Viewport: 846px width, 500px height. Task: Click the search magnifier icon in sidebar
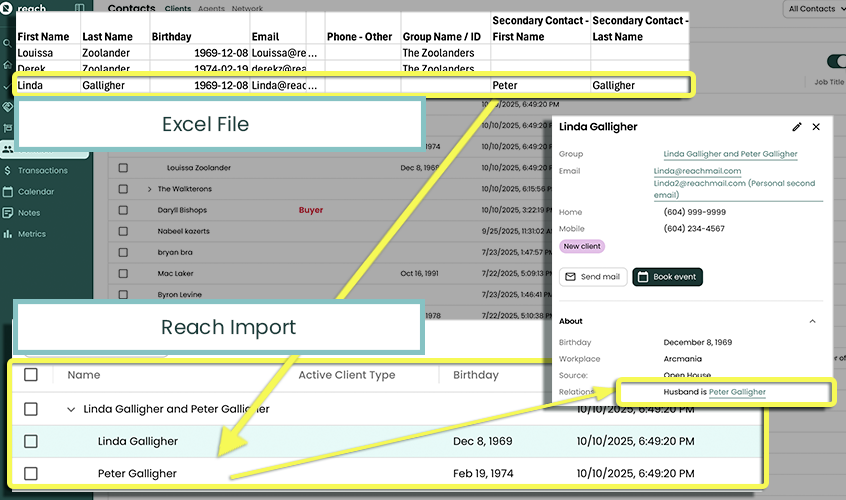[x=8, y=43]
